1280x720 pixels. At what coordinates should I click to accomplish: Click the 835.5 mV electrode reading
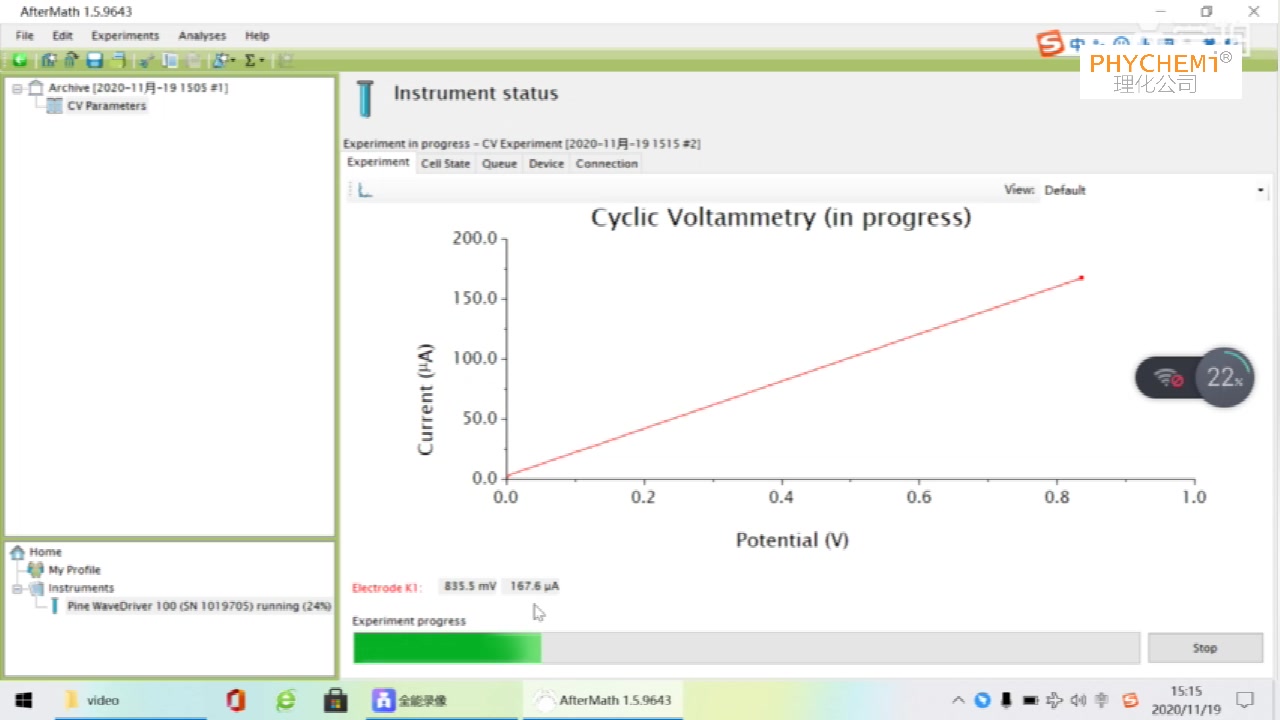click(x=470, y=586)
